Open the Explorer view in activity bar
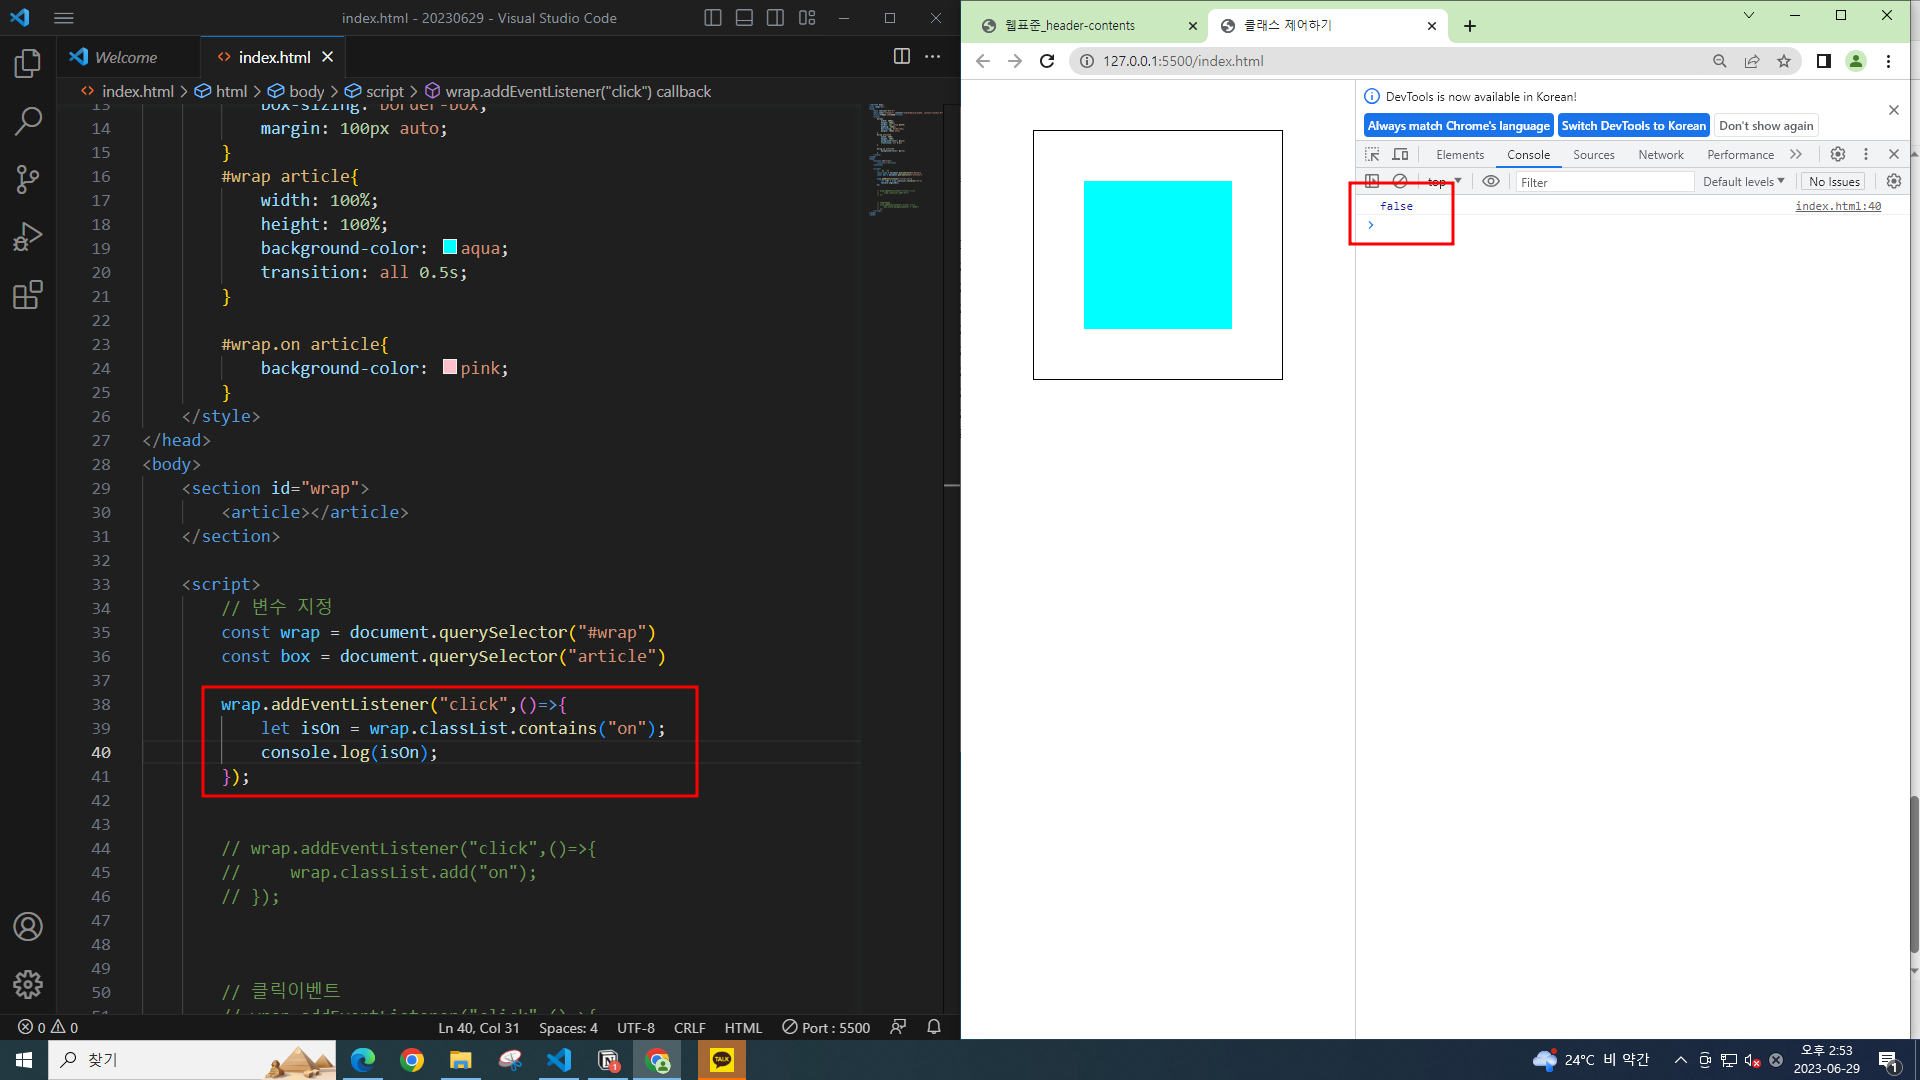 [27, 64]
